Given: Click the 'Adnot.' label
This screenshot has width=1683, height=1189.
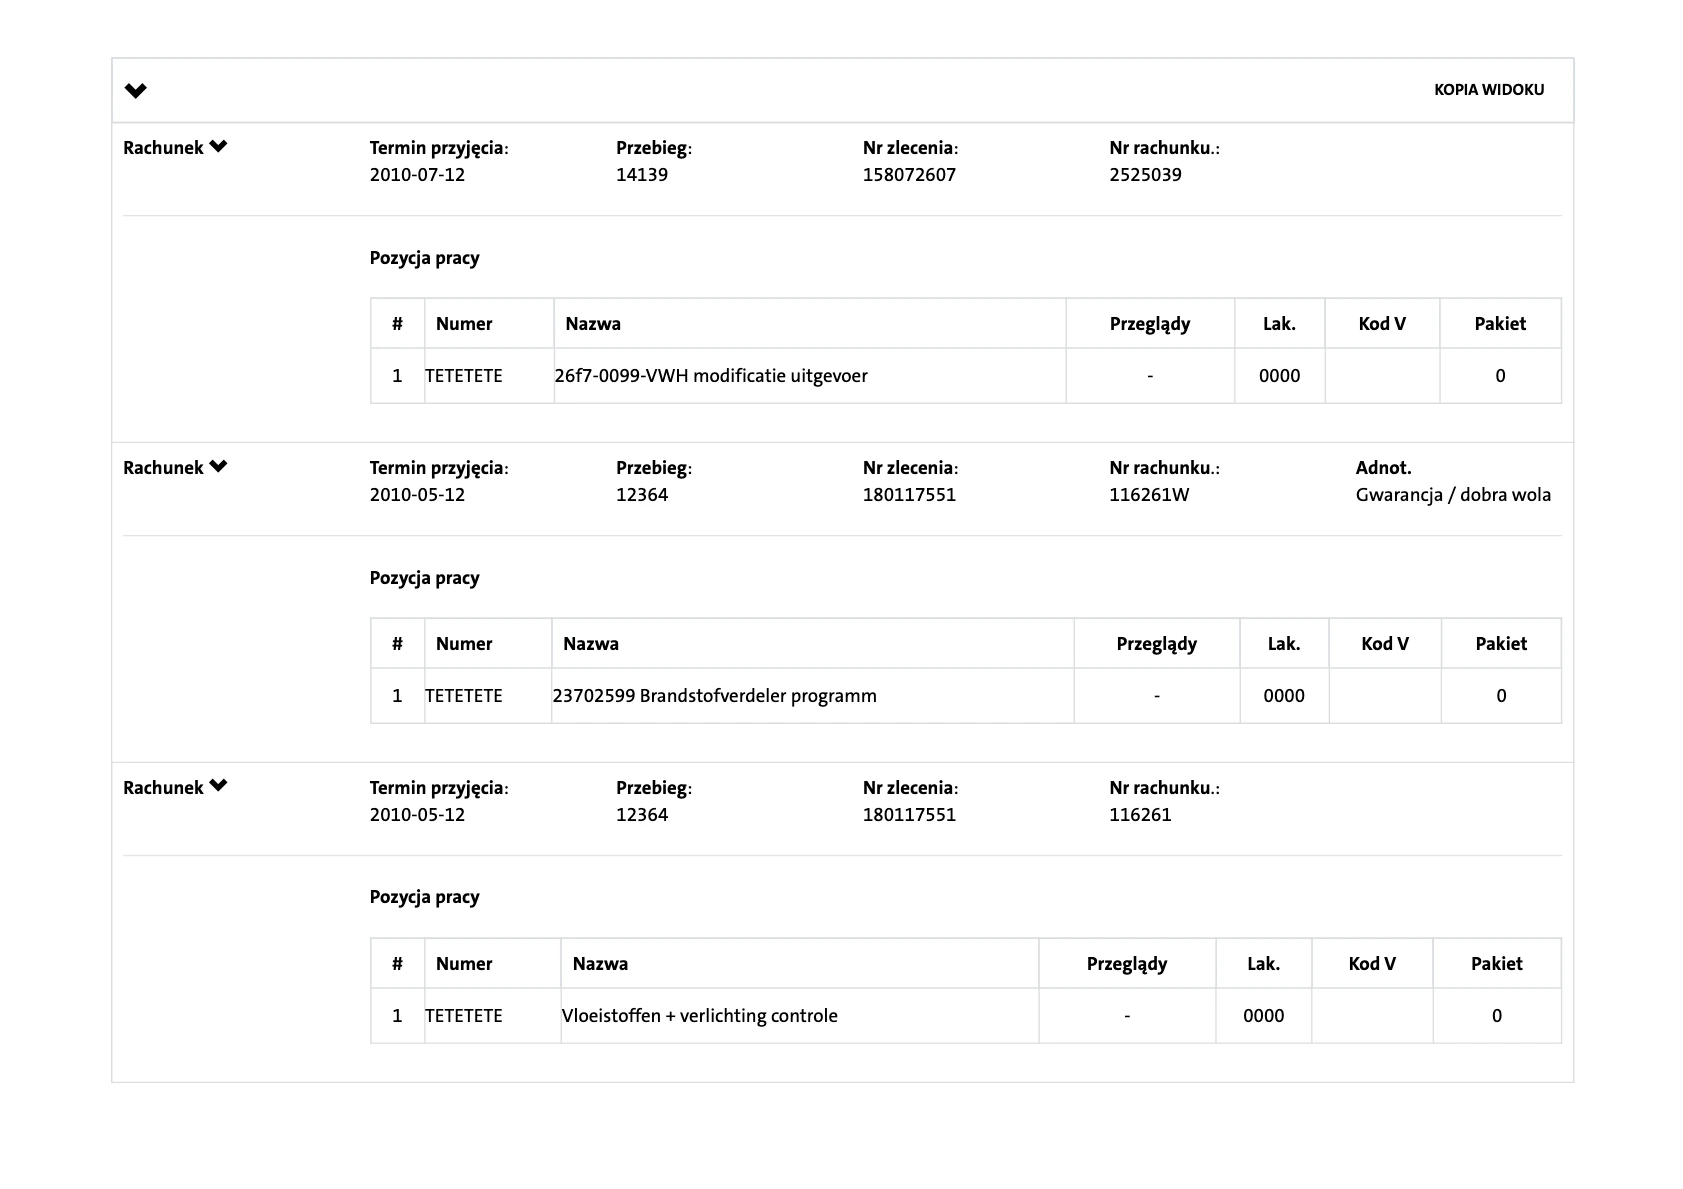Looking at the screenshot, I should coord(1383,468).
